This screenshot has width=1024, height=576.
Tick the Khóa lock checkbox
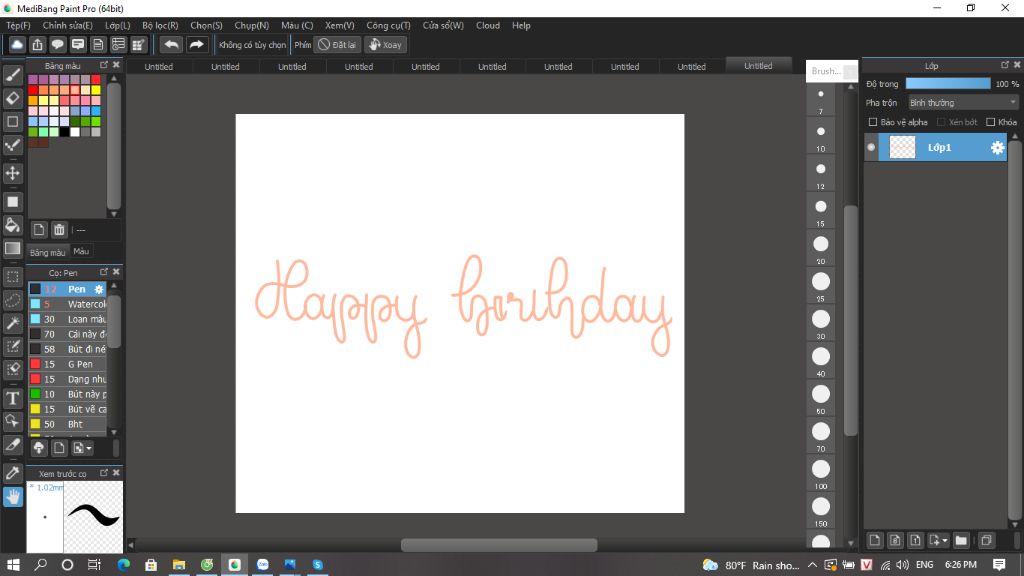[x=990, y=122]
